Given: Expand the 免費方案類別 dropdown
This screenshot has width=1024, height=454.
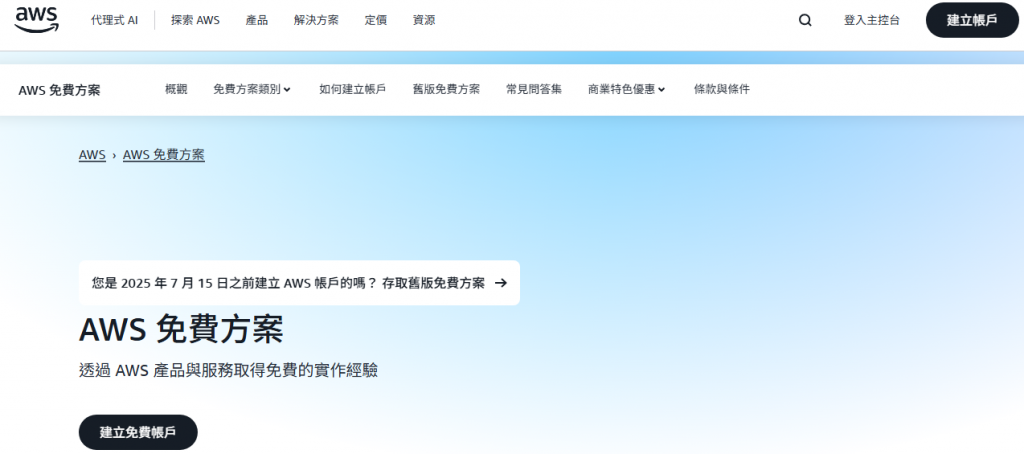Looking at the screenshot, I should 251,89.
